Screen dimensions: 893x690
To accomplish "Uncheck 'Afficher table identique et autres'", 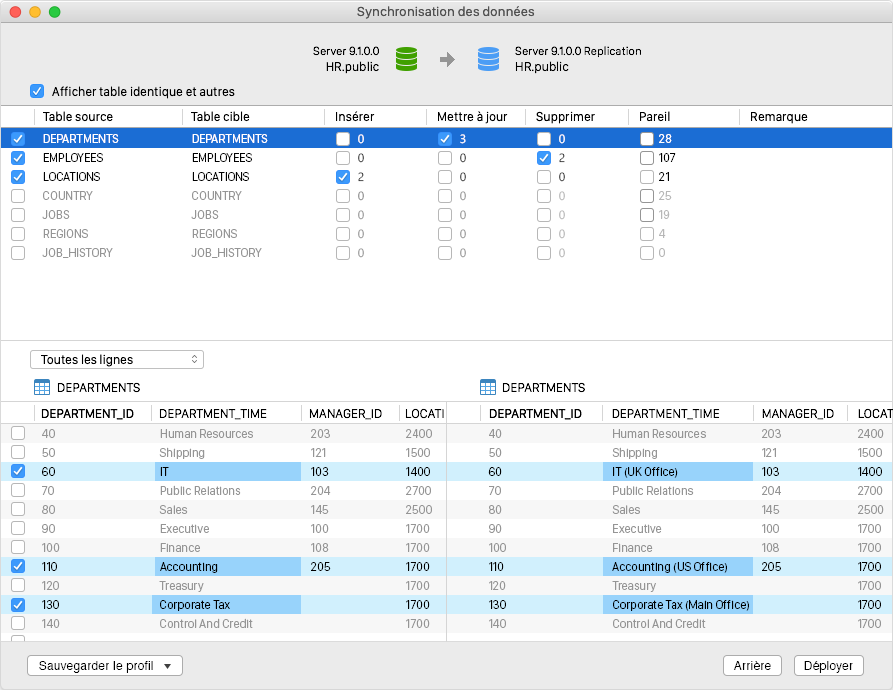I will tap(38, 91).
